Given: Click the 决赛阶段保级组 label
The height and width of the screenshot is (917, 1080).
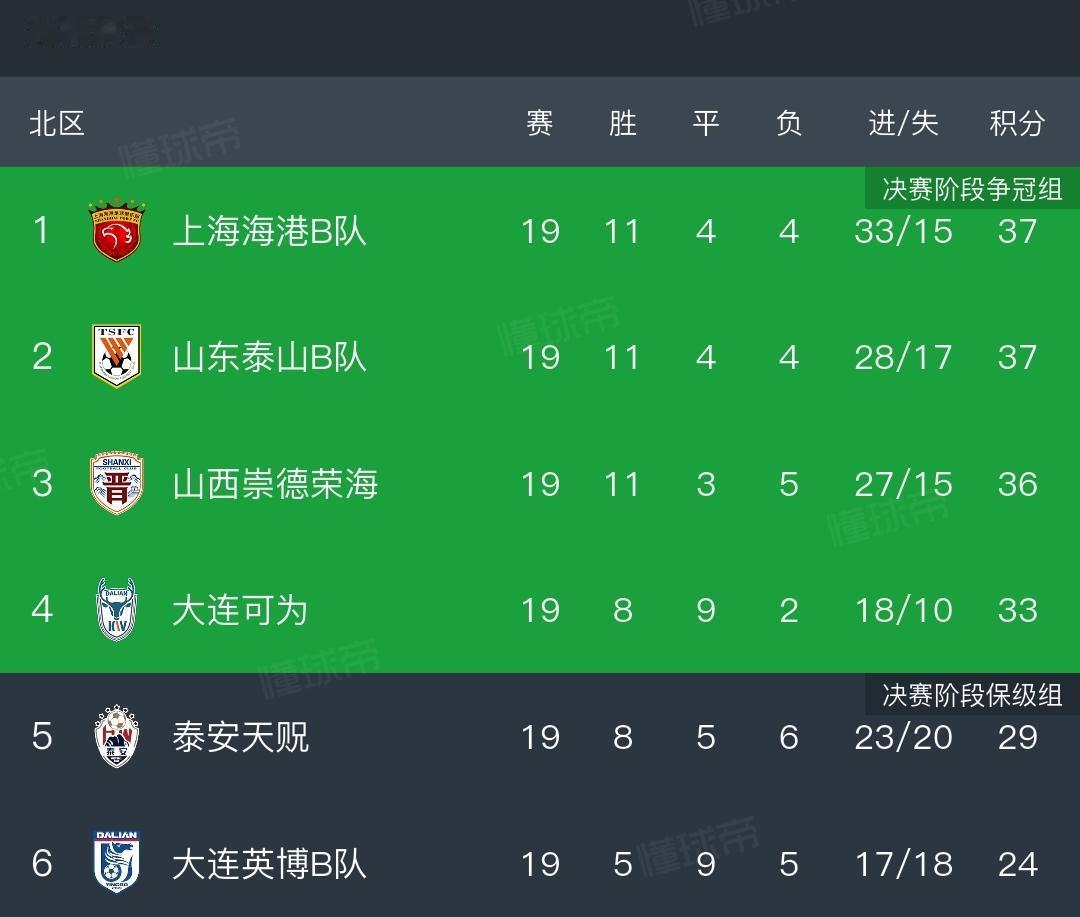Looking at the screenshot, I should 972,694.
